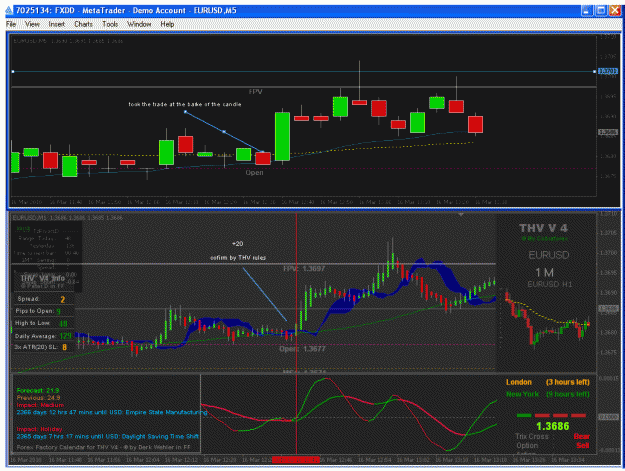Click the '1 M' timeframe label
The width and height of the screenshot is (625, 471).
(x=544, y=273)
